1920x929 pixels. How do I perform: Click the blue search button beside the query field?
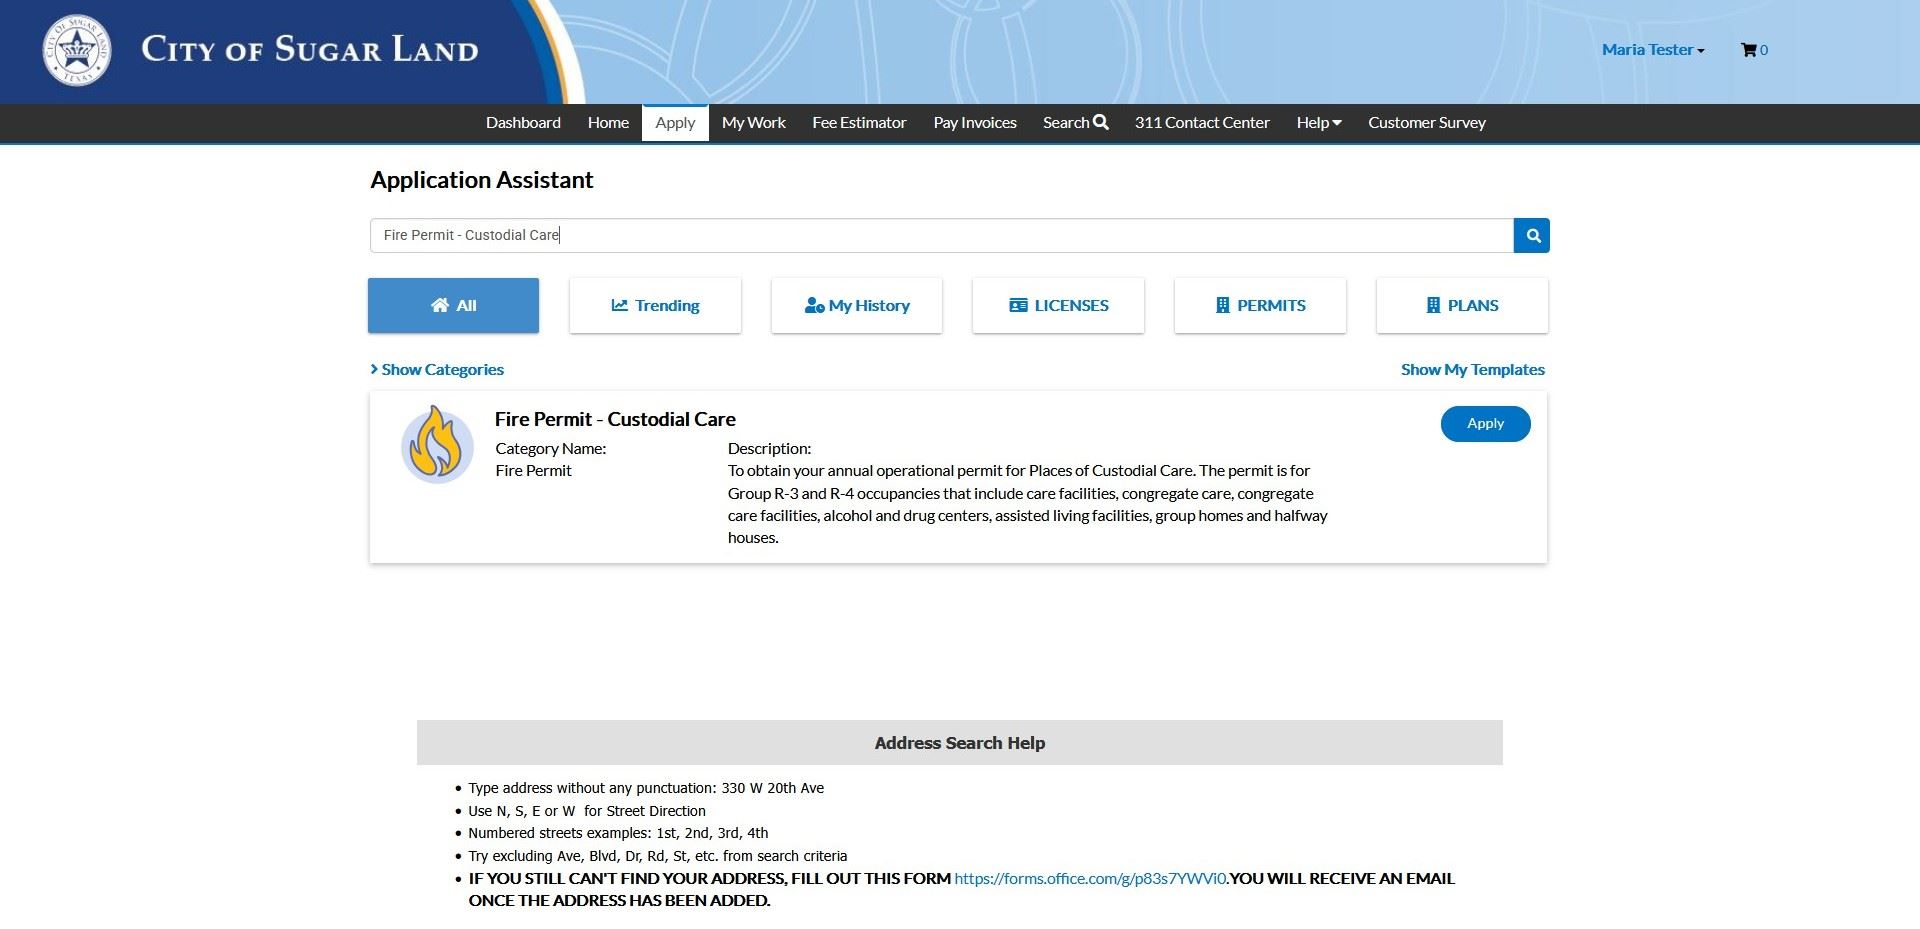pos(1531,235)
